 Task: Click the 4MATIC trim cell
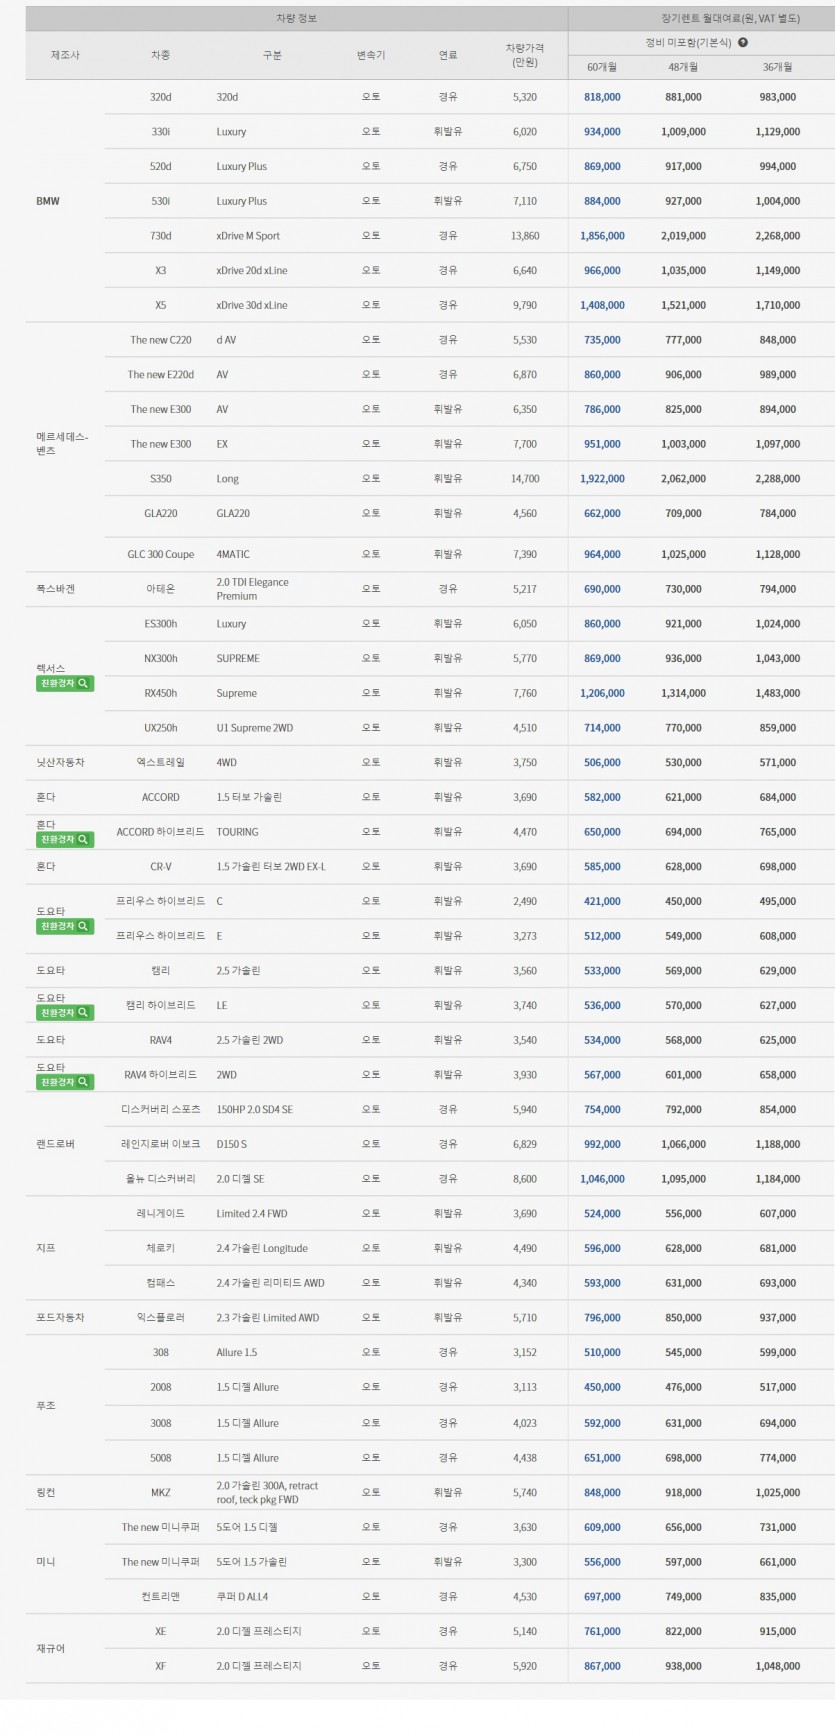point(233,554)
